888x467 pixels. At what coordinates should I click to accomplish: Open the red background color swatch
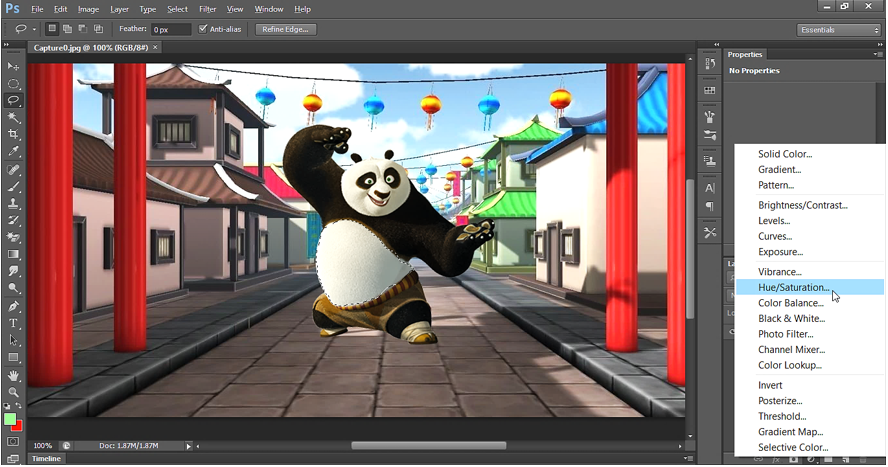point(19,426)
